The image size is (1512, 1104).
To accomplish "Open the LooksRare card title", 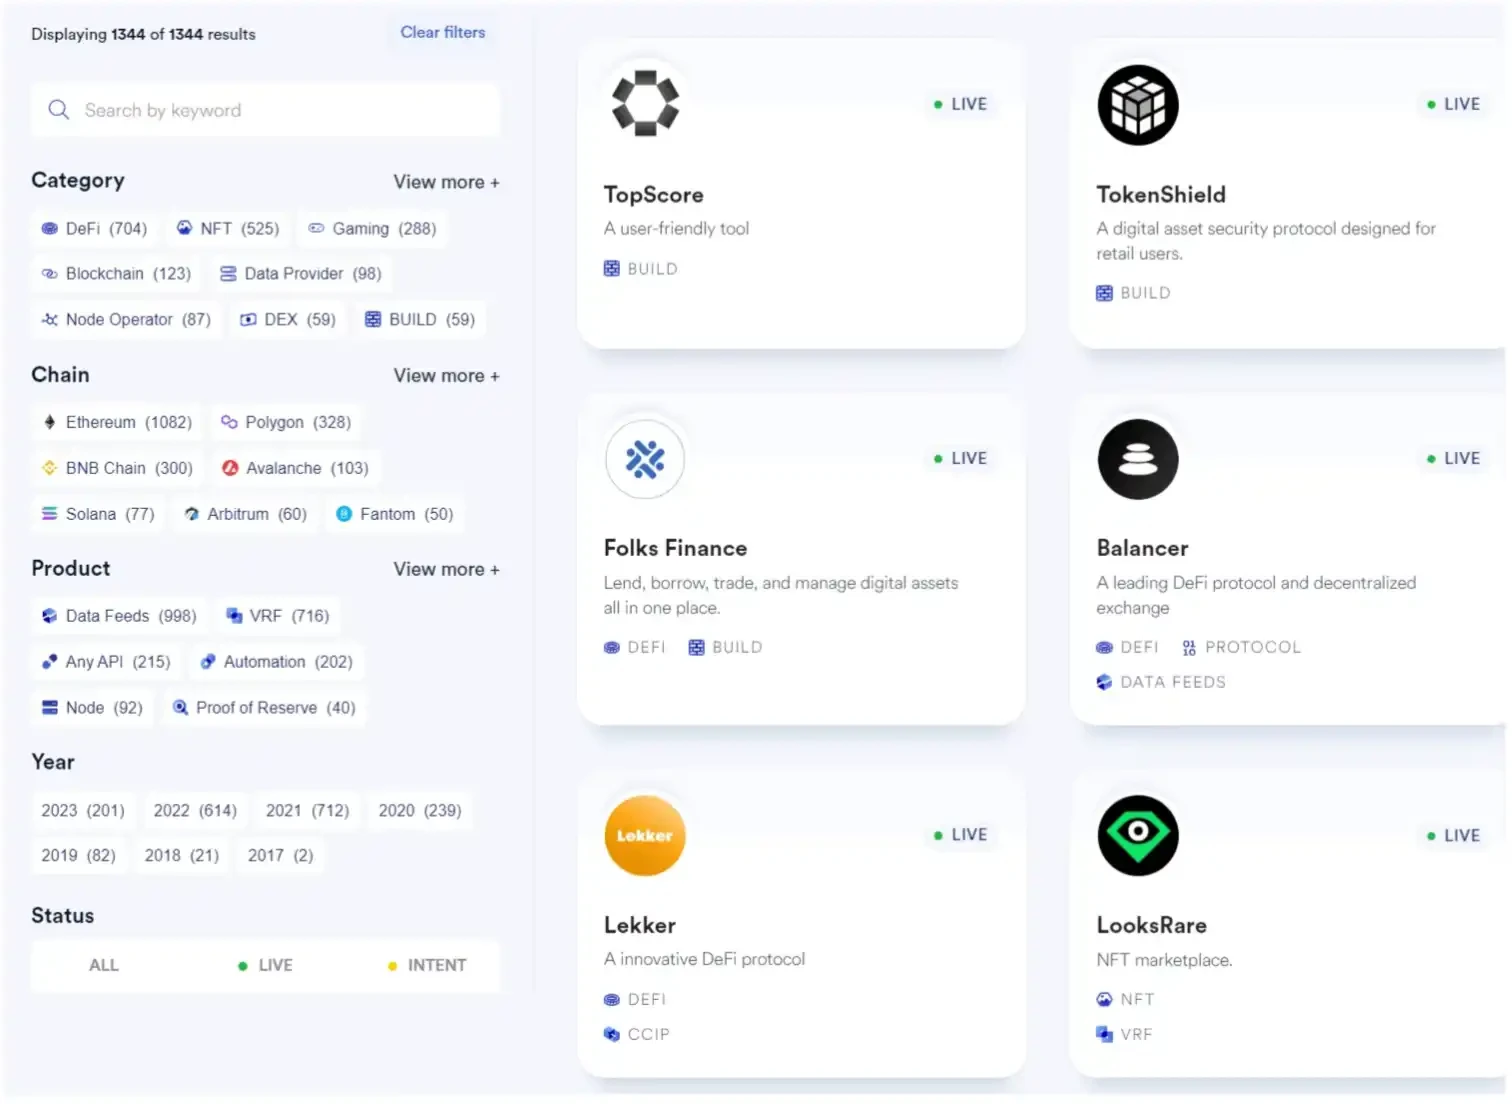I will click(1152, 925).
